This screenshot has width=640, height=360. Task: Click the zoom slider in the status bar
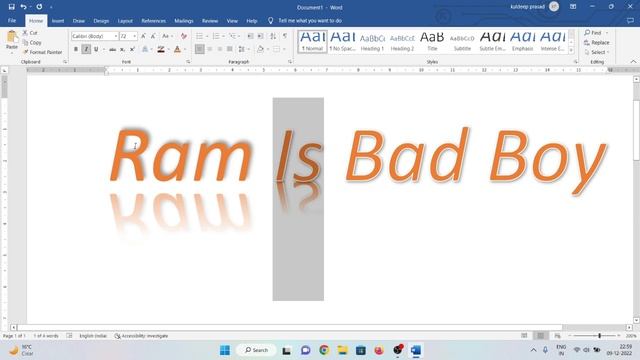click(x=594, y=336)
